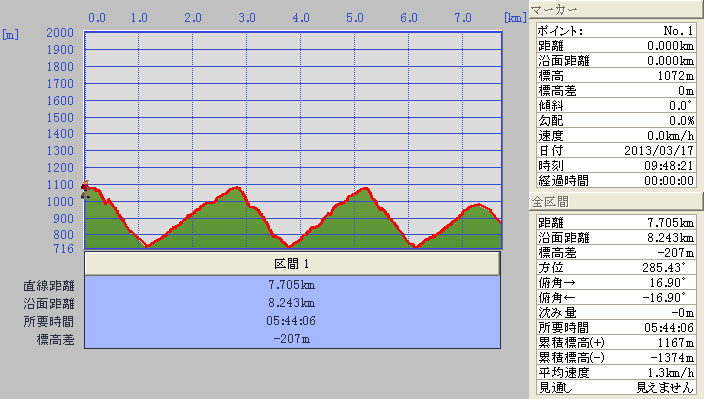704x399 pixels.
Task: Click the 所要時間 05:44:06 cell in section table
Action: [x=292, y=321]
